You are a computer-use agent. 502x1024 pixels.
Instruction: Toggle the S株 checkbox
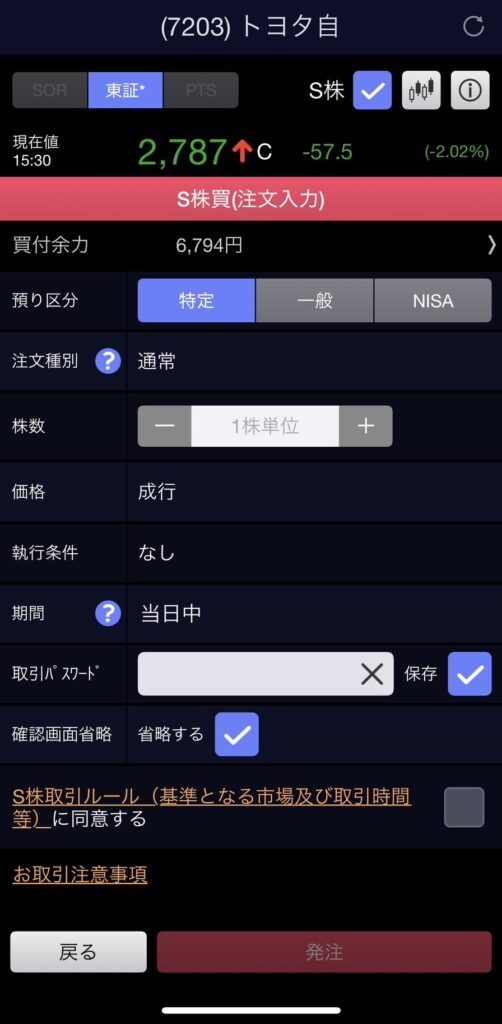coord(372,90)
